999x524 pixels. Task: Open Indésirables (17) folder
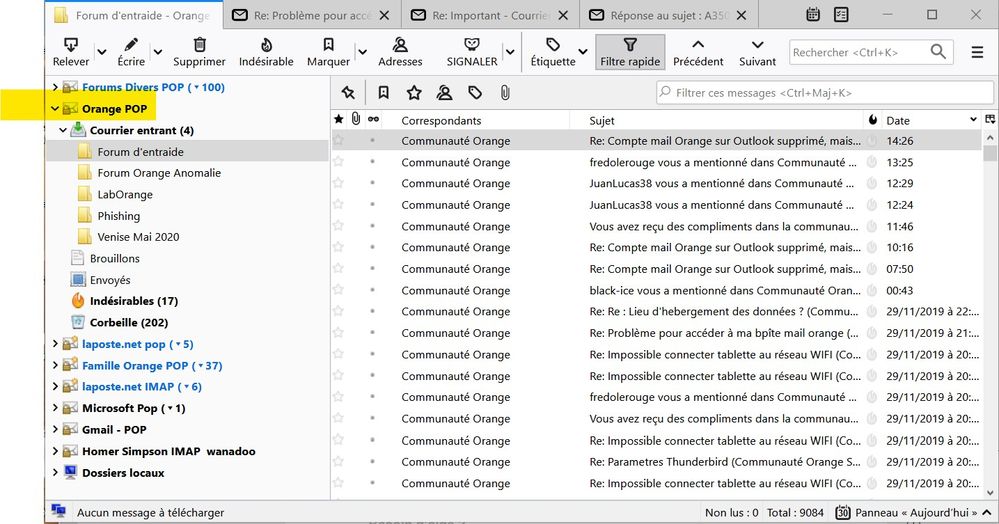[x=134, y=301]
